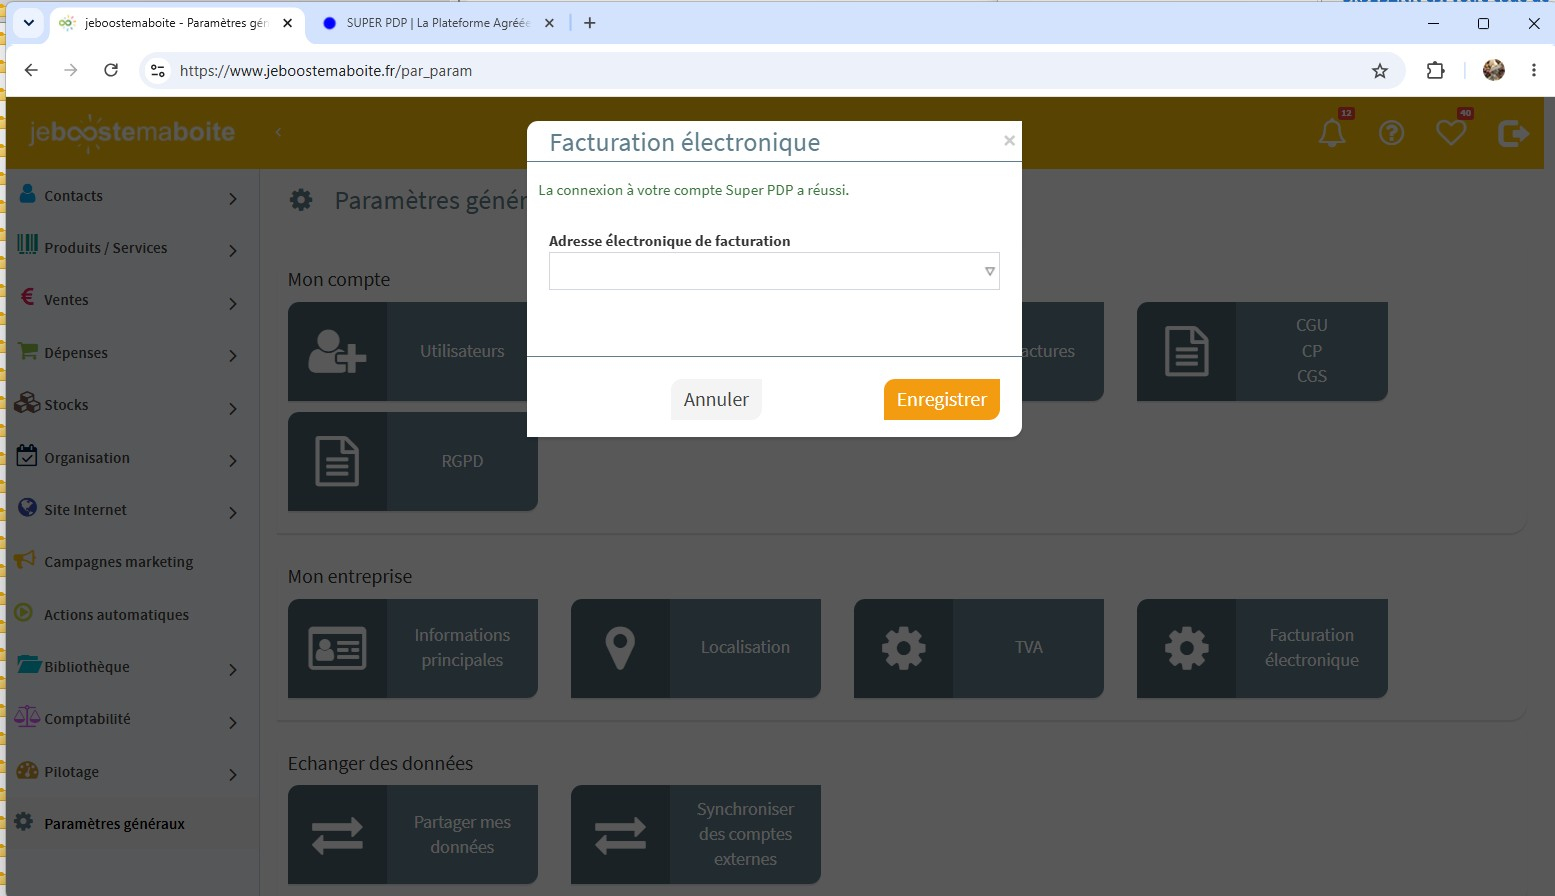Open the Localisation tile
Image resolution: width=1555 pixels, height=896 pixels.
(x=696, y=648)
